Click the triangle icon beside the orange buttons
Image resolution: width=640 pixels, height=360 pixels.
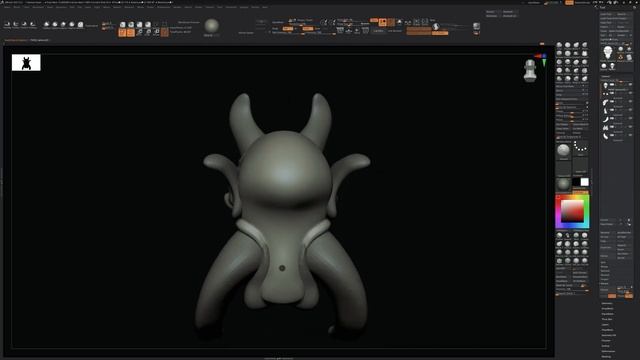coord(400,22)
